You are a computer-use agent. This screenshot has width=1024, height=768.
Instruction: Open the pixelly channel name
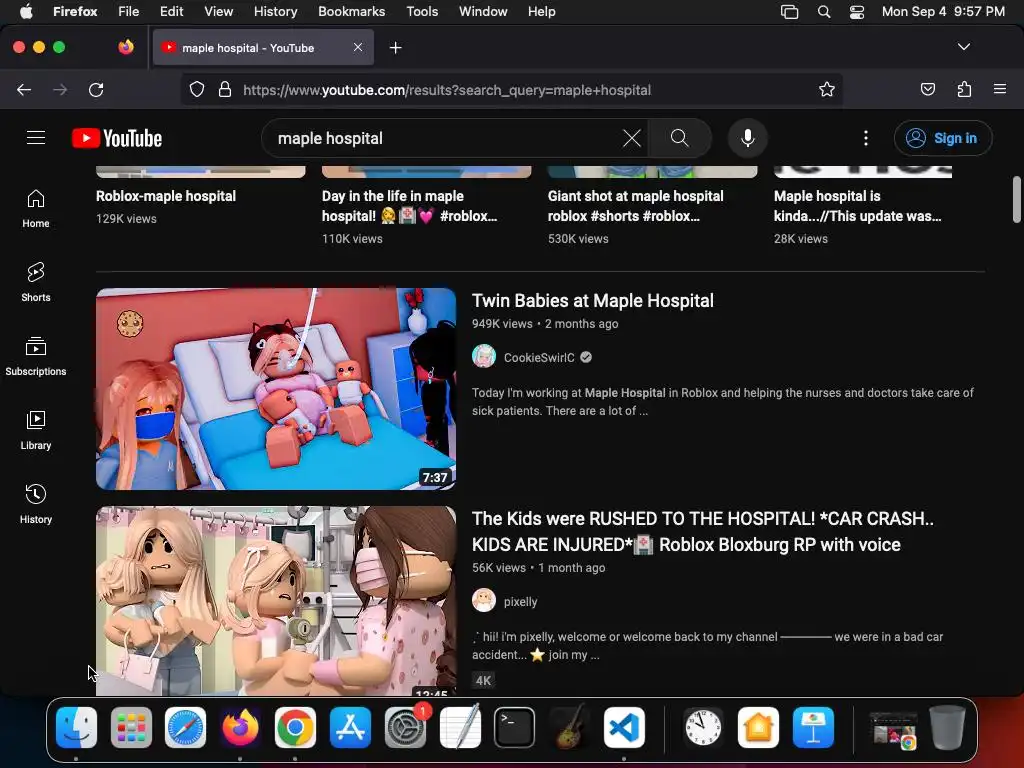(520, 601)
